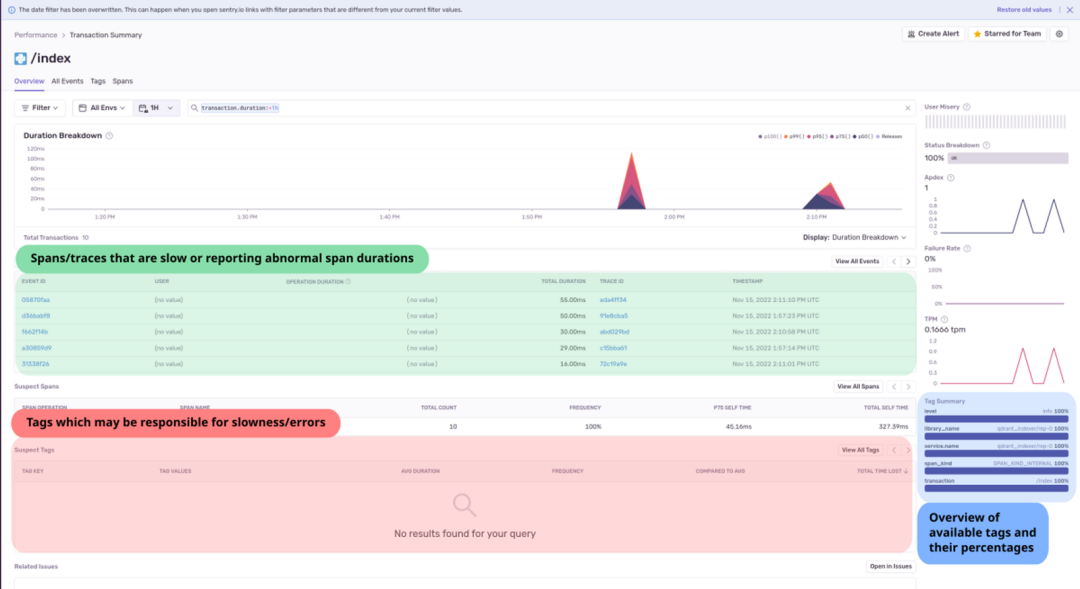Open trace ID 91e8cba5
This screenshot has height=589, width=1080.
point(614,316)
